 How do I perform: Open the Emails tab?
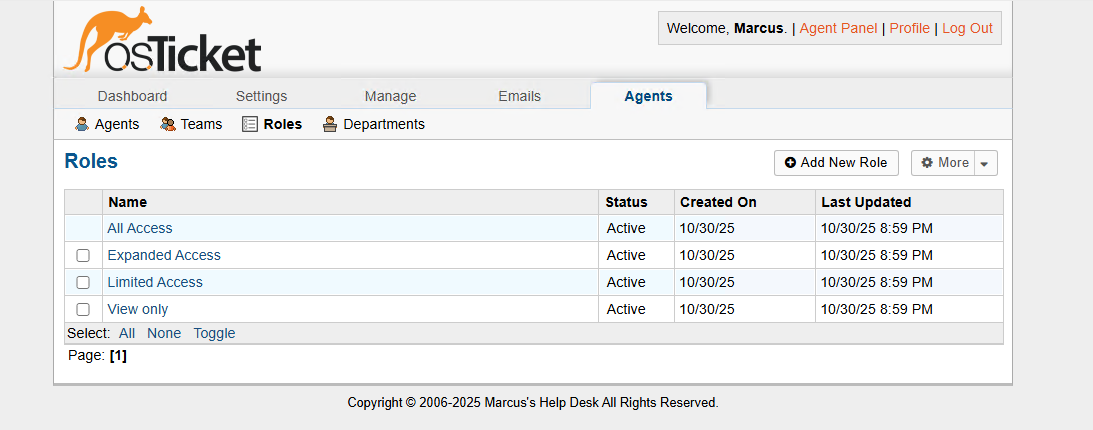point(519,96)
